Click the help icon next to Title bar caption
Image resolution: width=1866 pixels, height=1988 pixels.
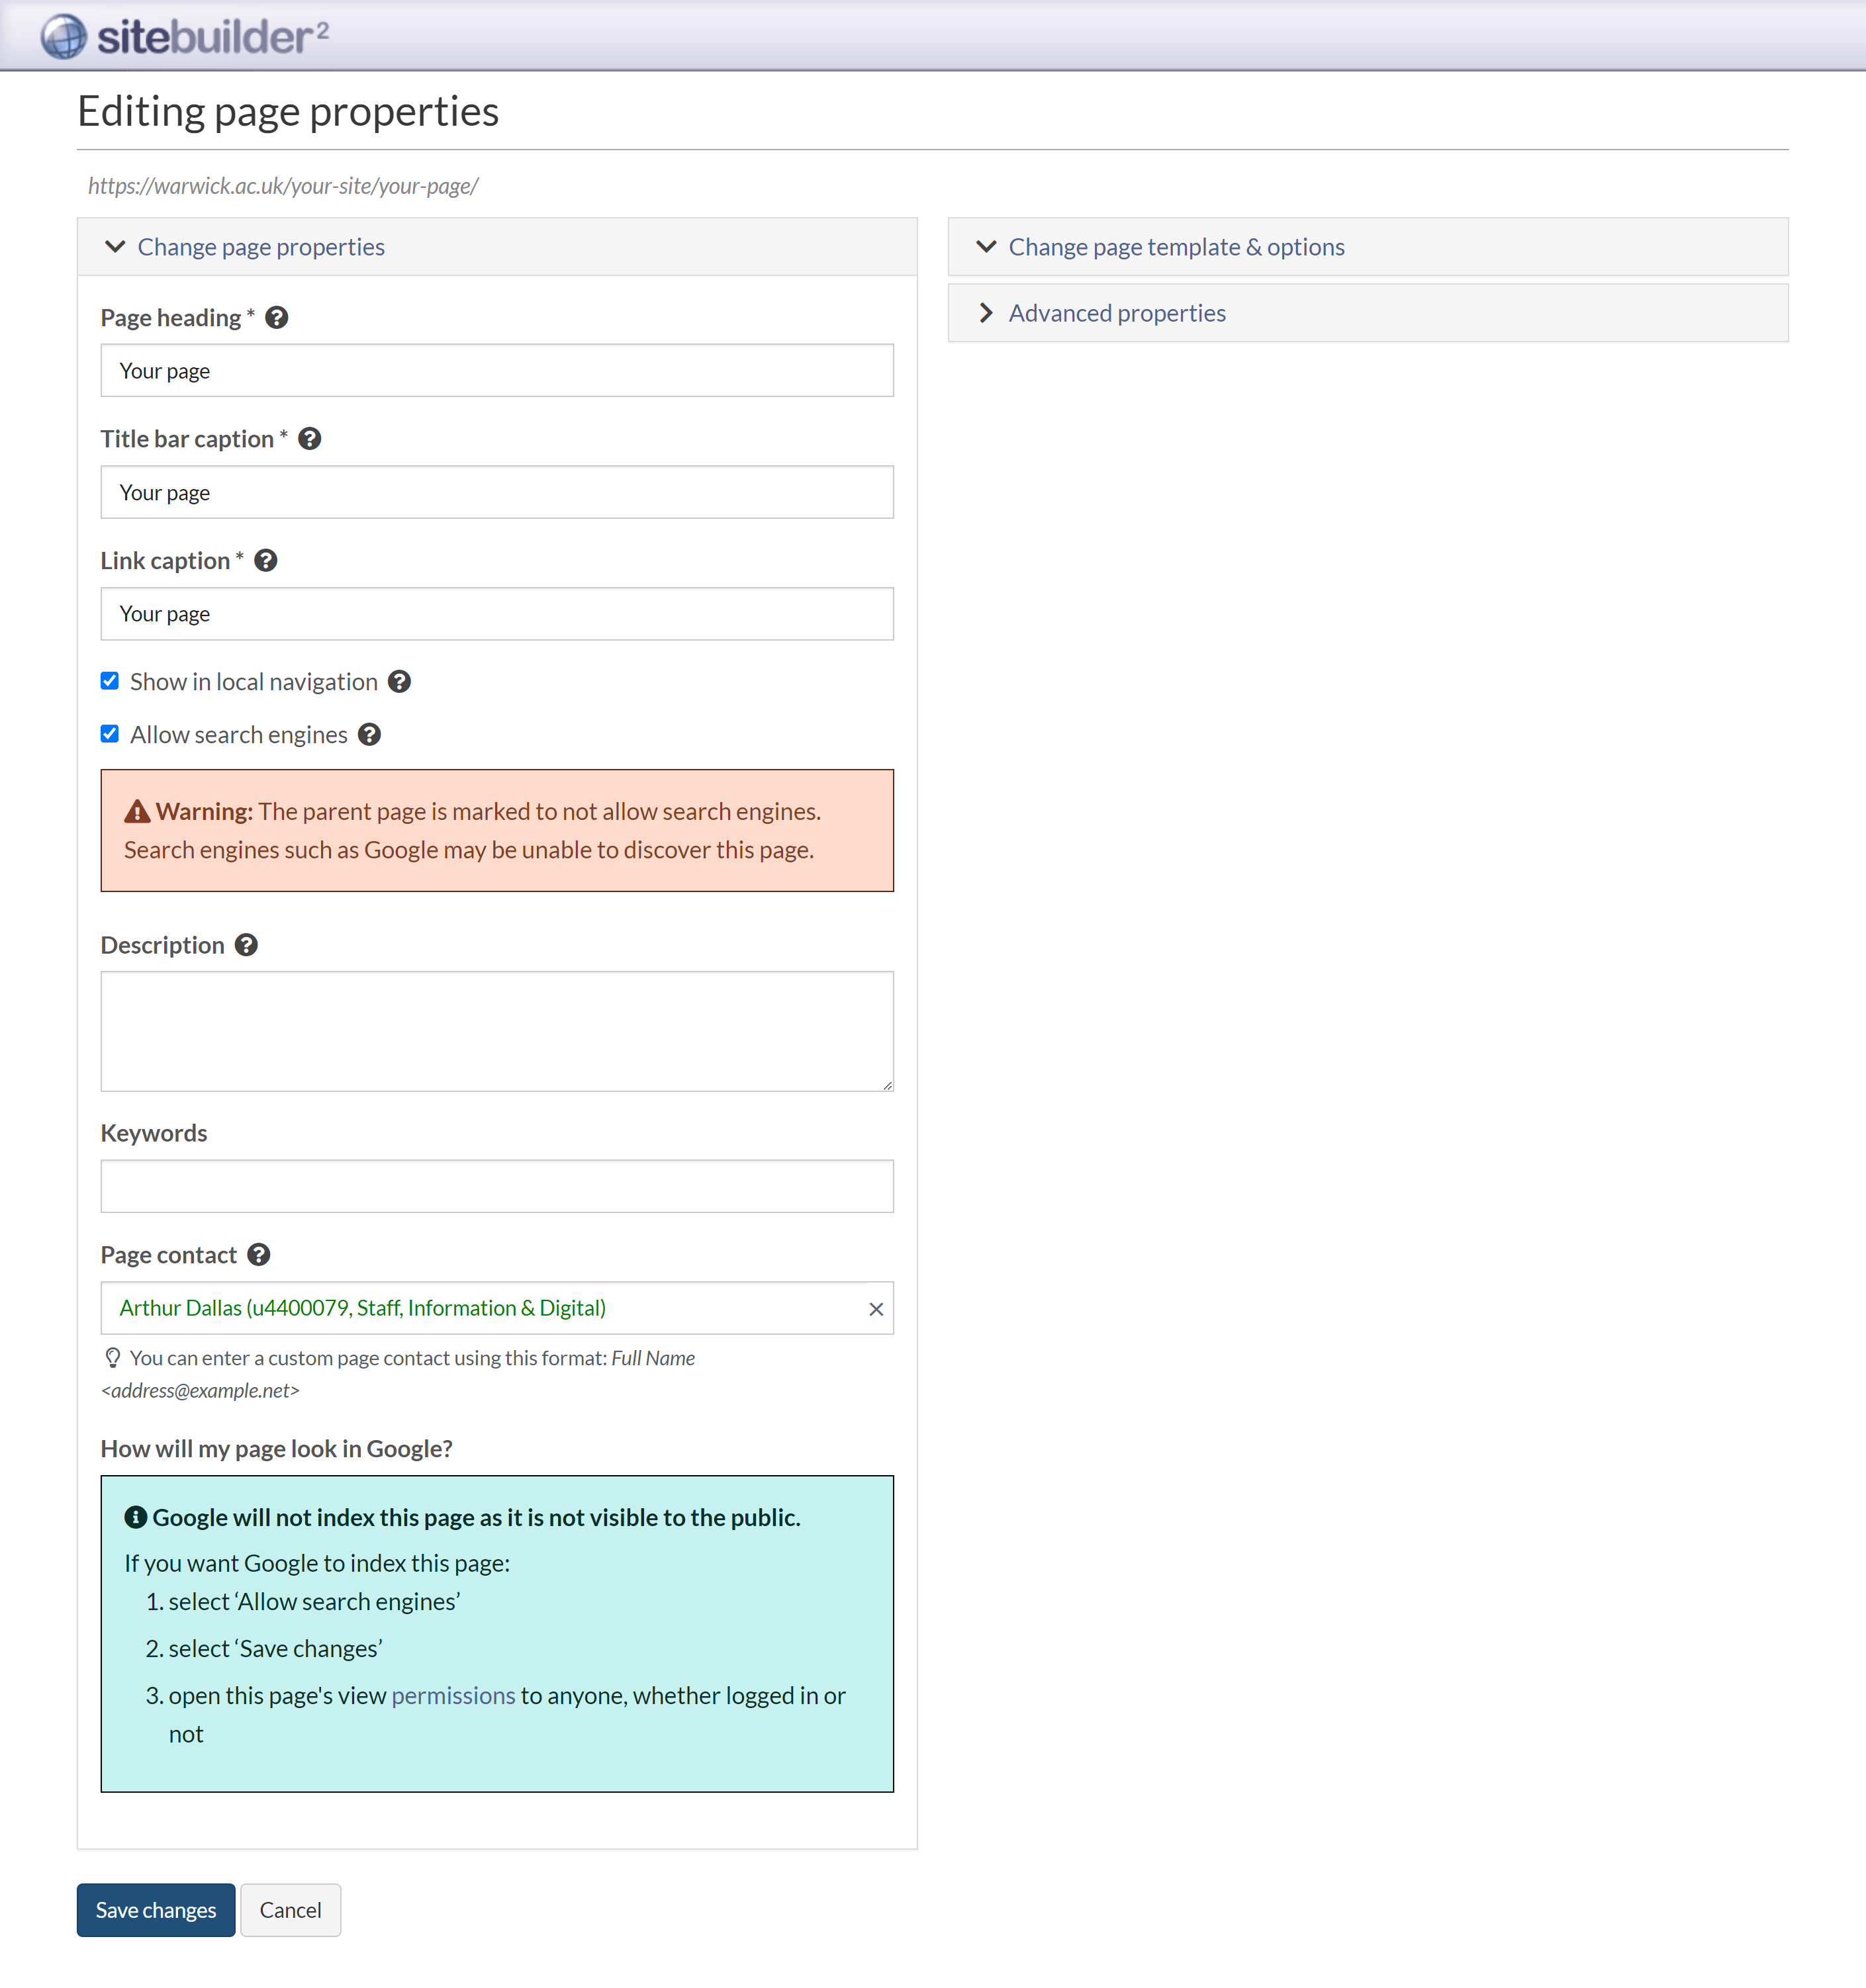310,439
